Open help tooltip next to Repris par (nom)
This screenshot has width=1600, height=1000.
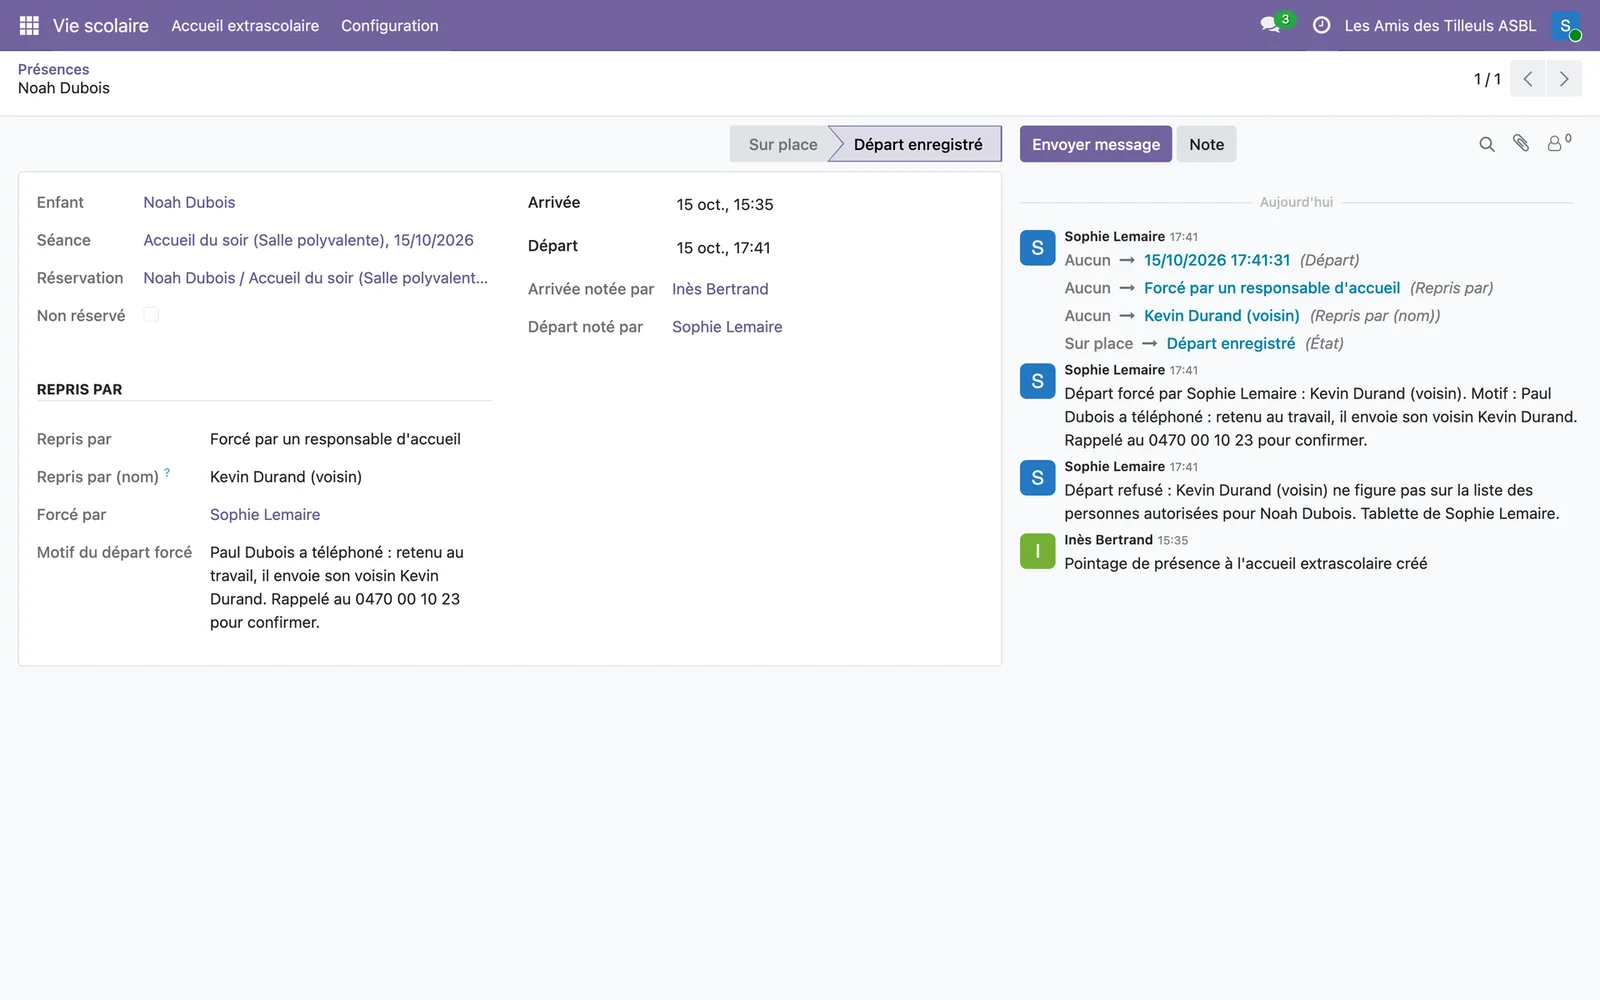click(x=167, y=473)
